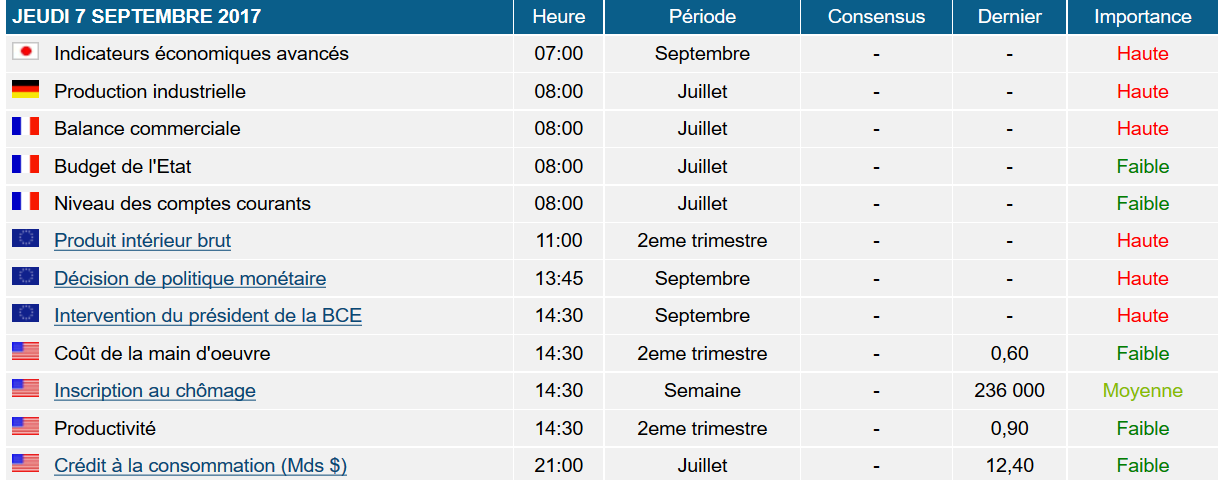Click the Dernier column header
The height and width of the screenshot is (480, 1221).
pyautogui.click(x=1009, y=17)
